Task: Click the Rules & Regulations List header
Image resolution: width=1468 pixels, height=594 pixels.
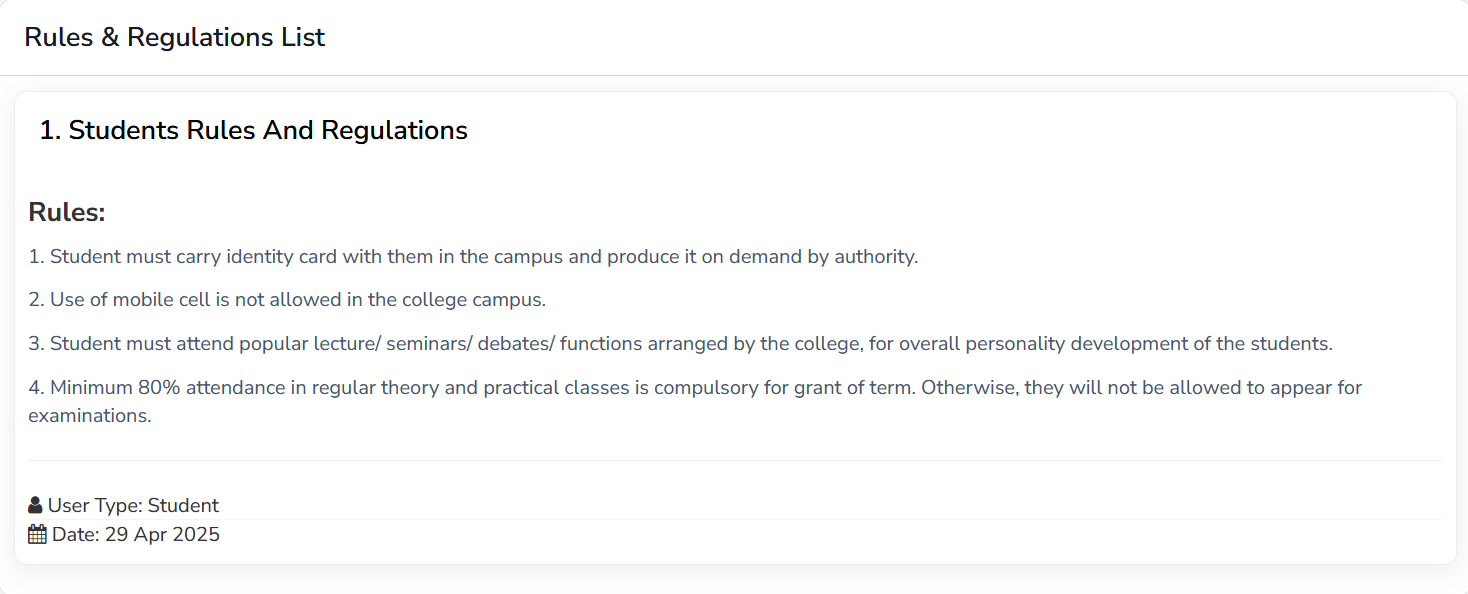Action: (174, 37)
